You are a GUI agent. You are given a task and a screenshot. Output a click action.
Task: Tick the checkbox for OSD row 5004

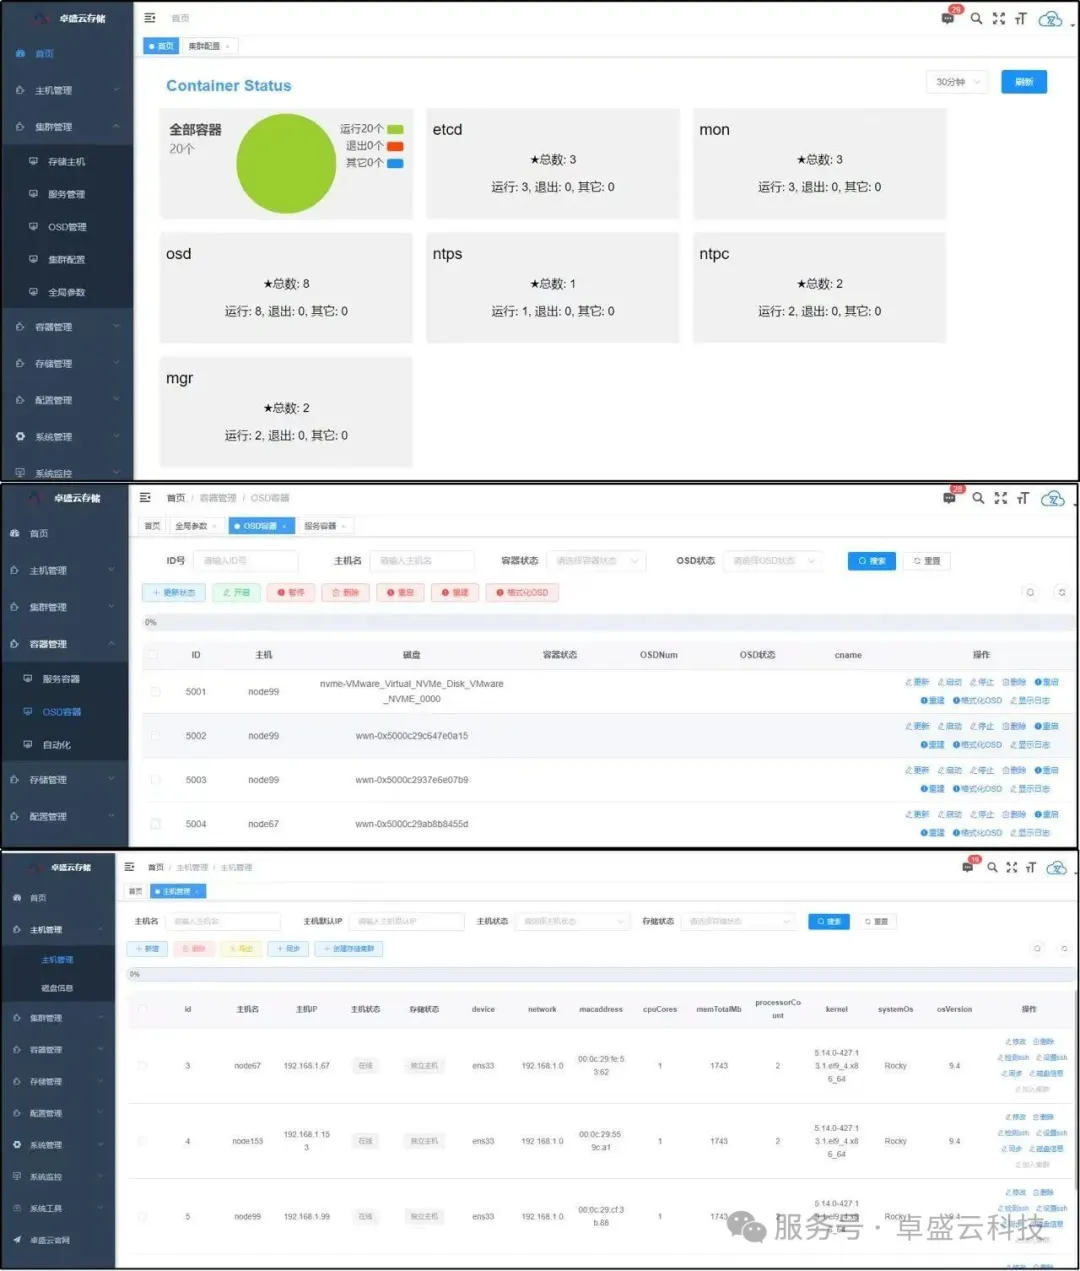point(155,824)
